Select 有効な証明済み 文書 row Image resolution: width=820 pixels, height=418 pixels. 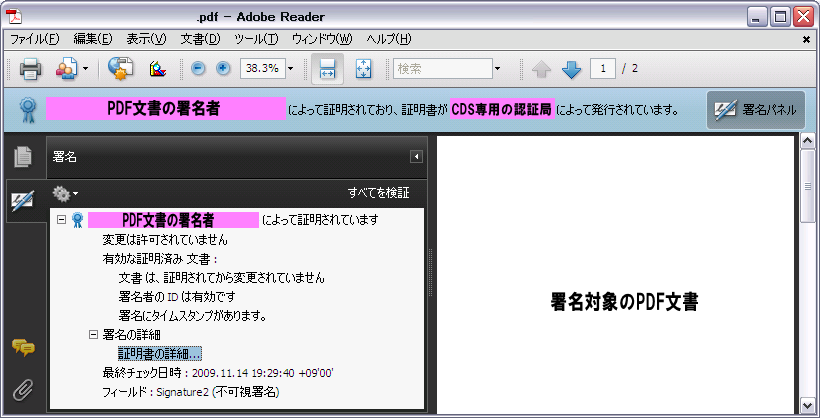tap(160, 259)
